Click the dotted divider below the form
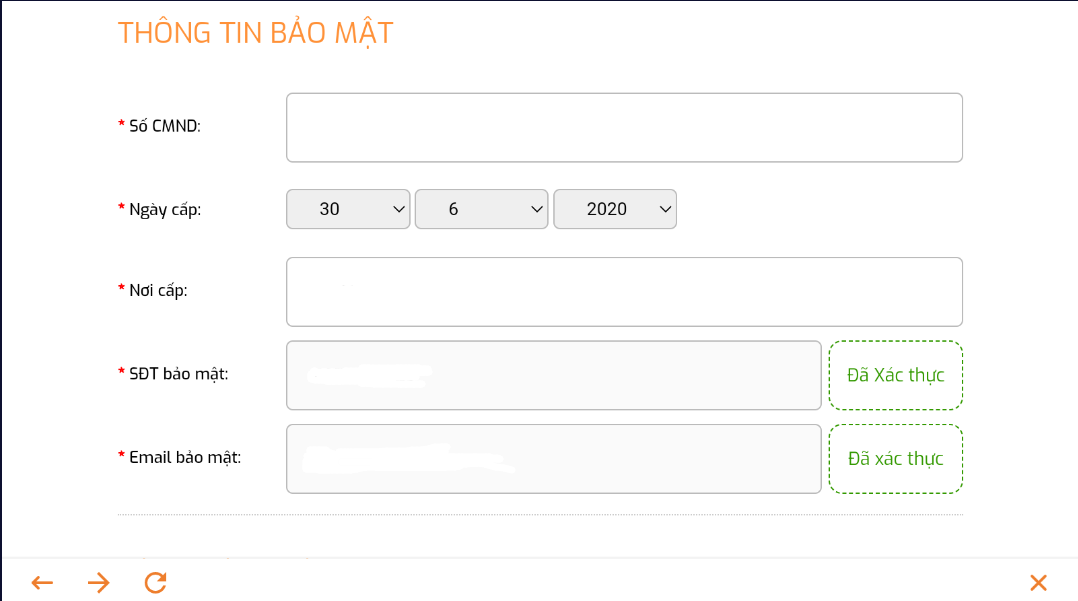Viewport: 1078px width, 601px height. click(x=540, y=515)
